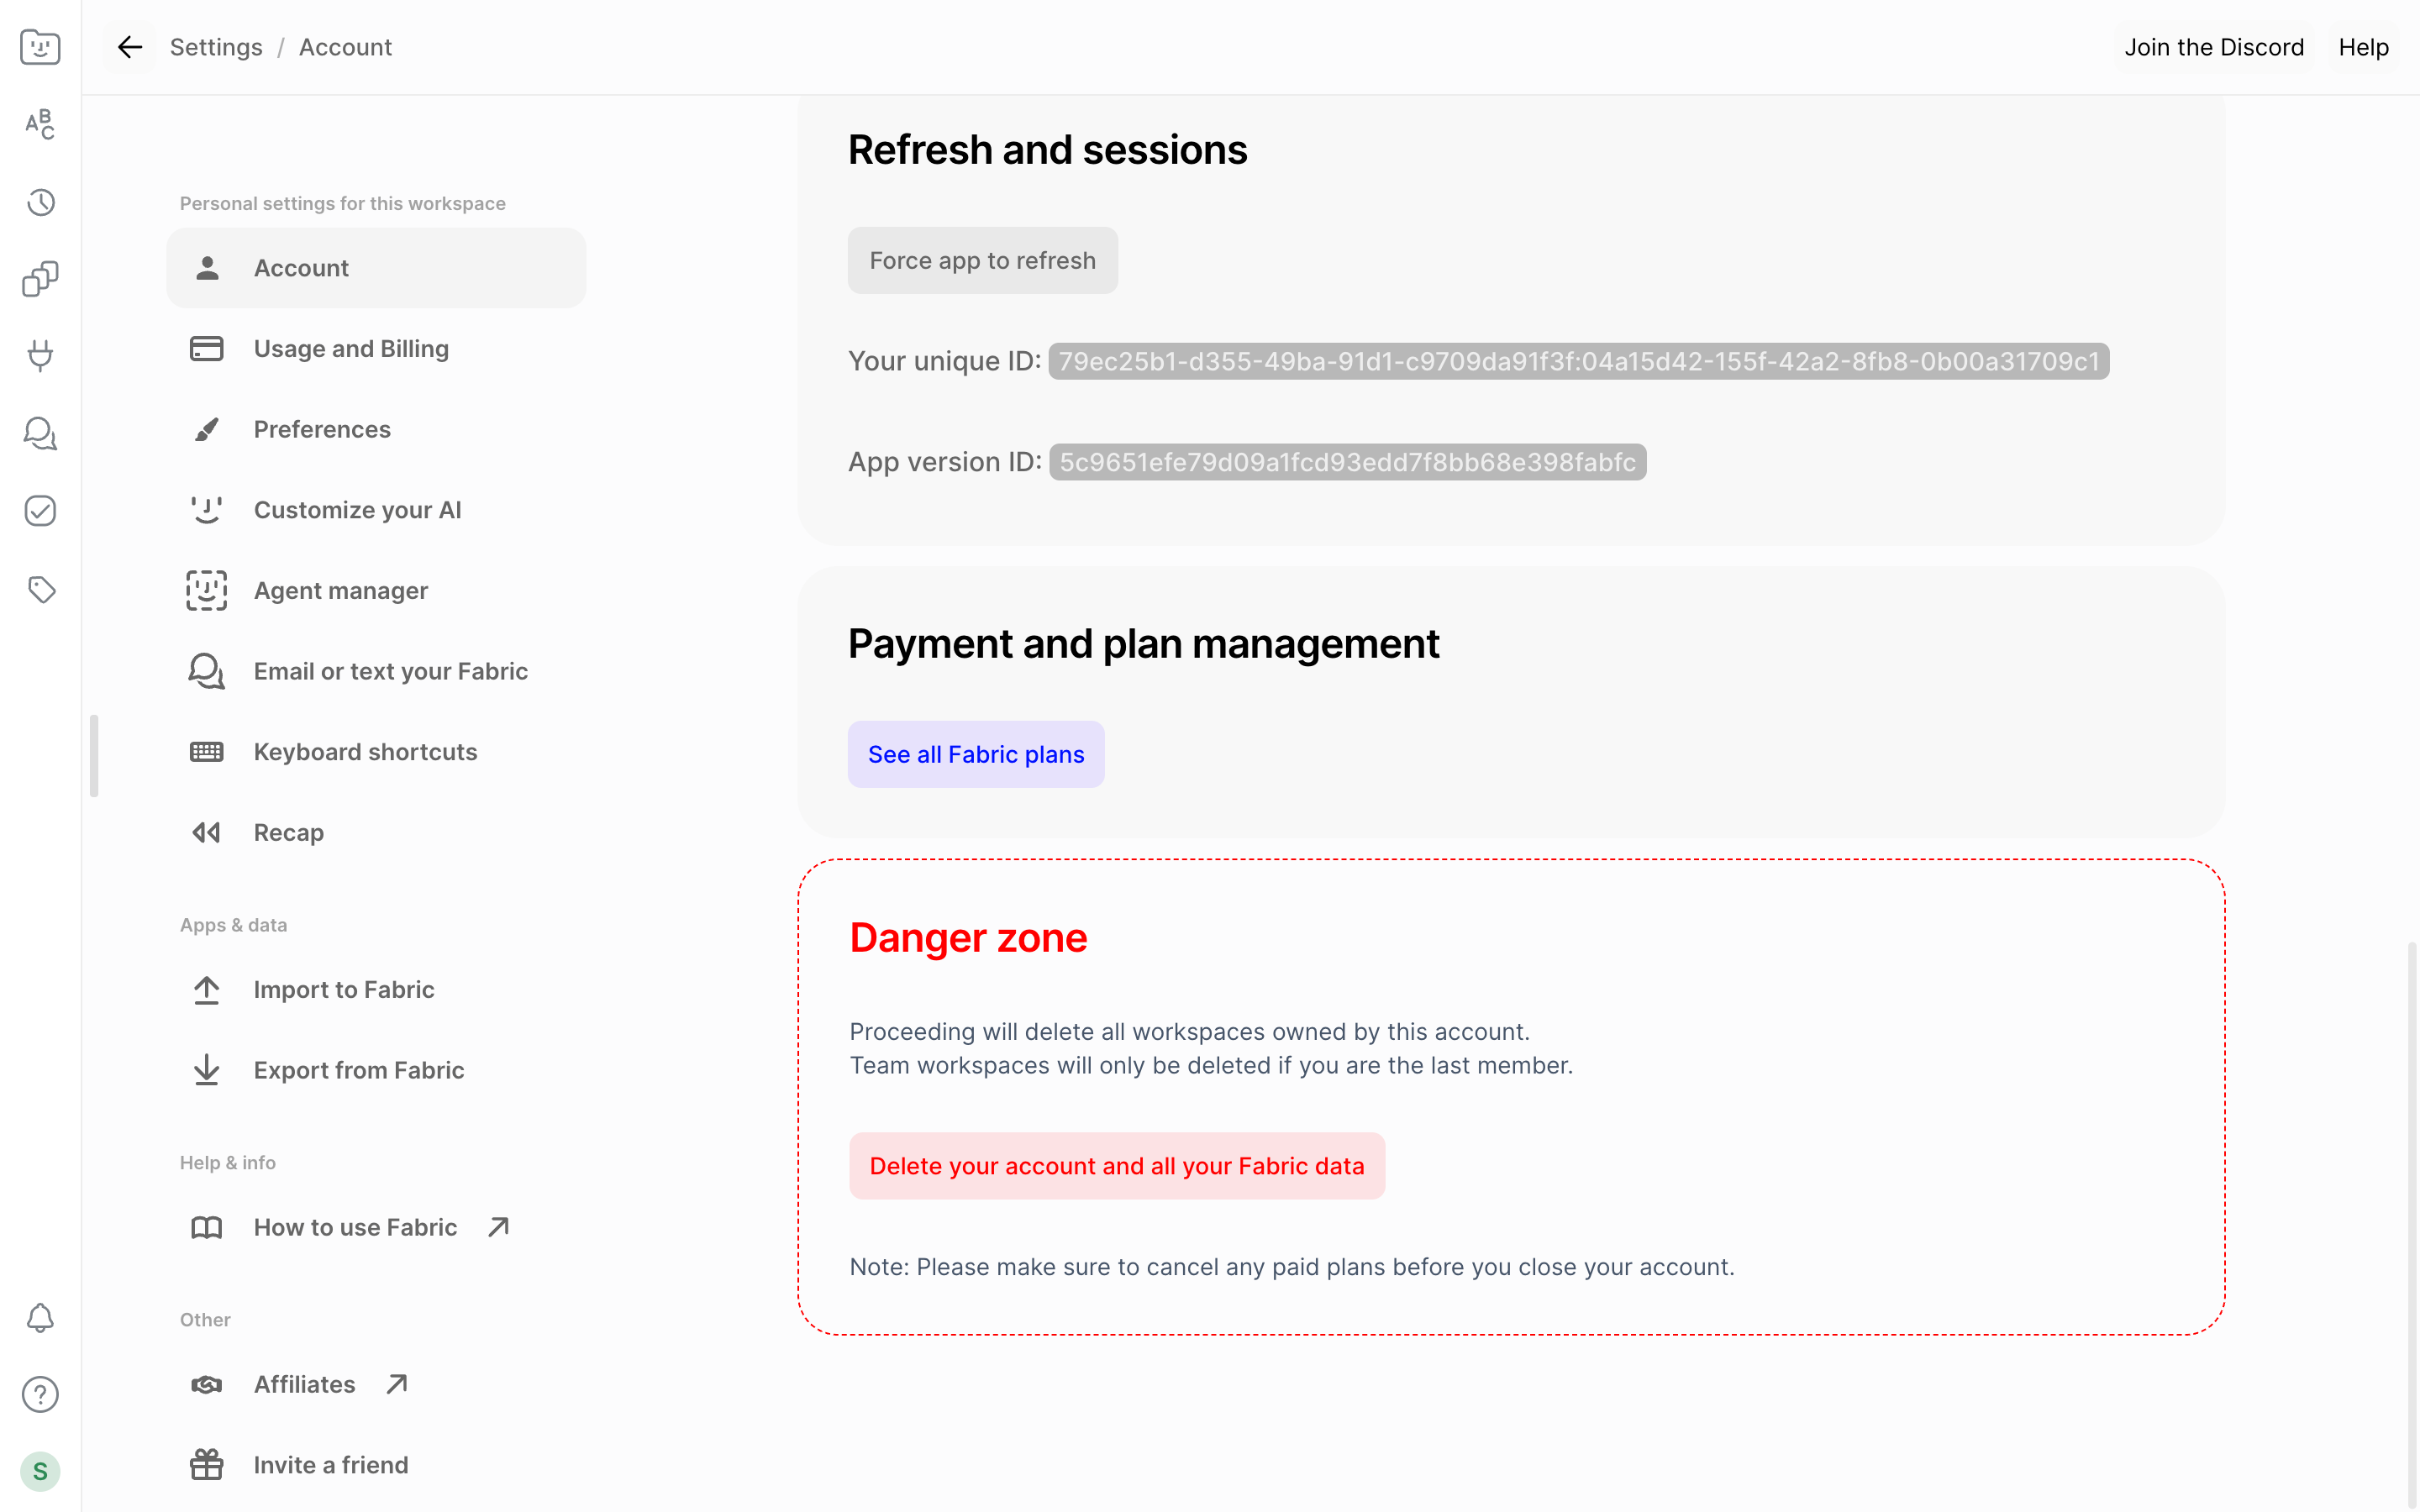2420x1512 pixels.
Task: Click Account breadcrumb text
Action: point(345,47)
